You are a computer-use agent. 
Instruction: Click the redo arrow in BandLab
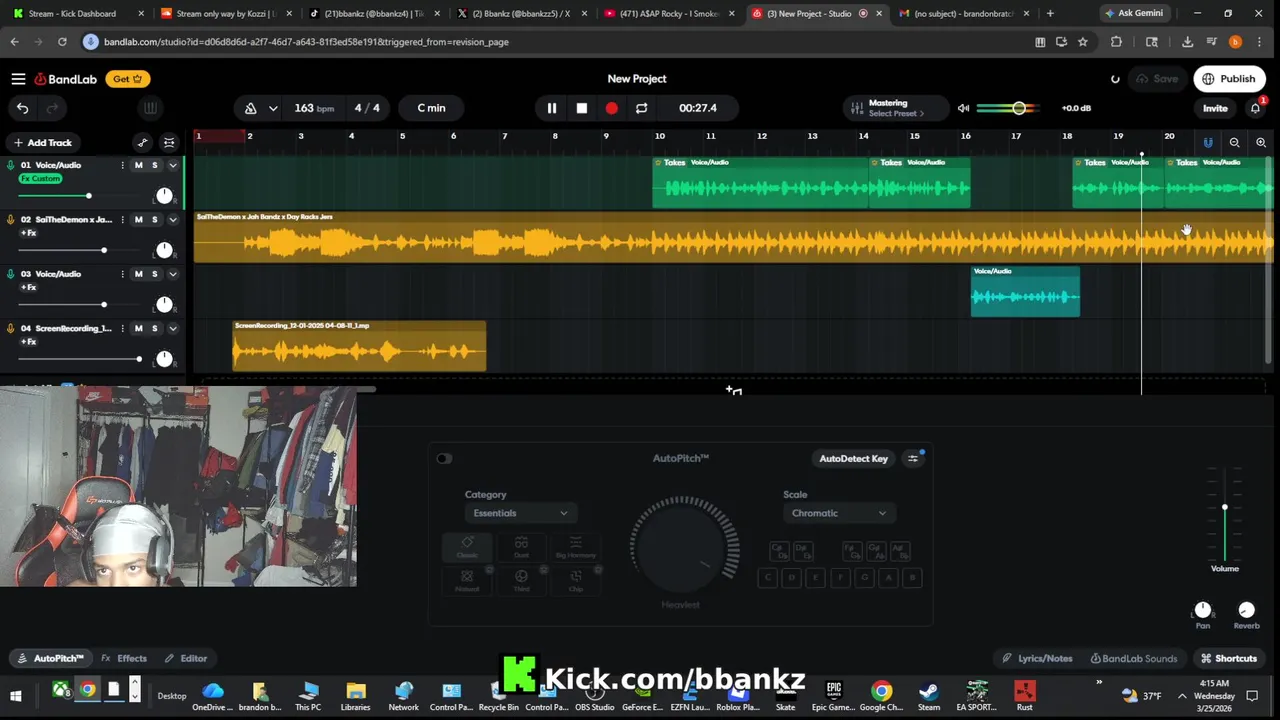52,108
